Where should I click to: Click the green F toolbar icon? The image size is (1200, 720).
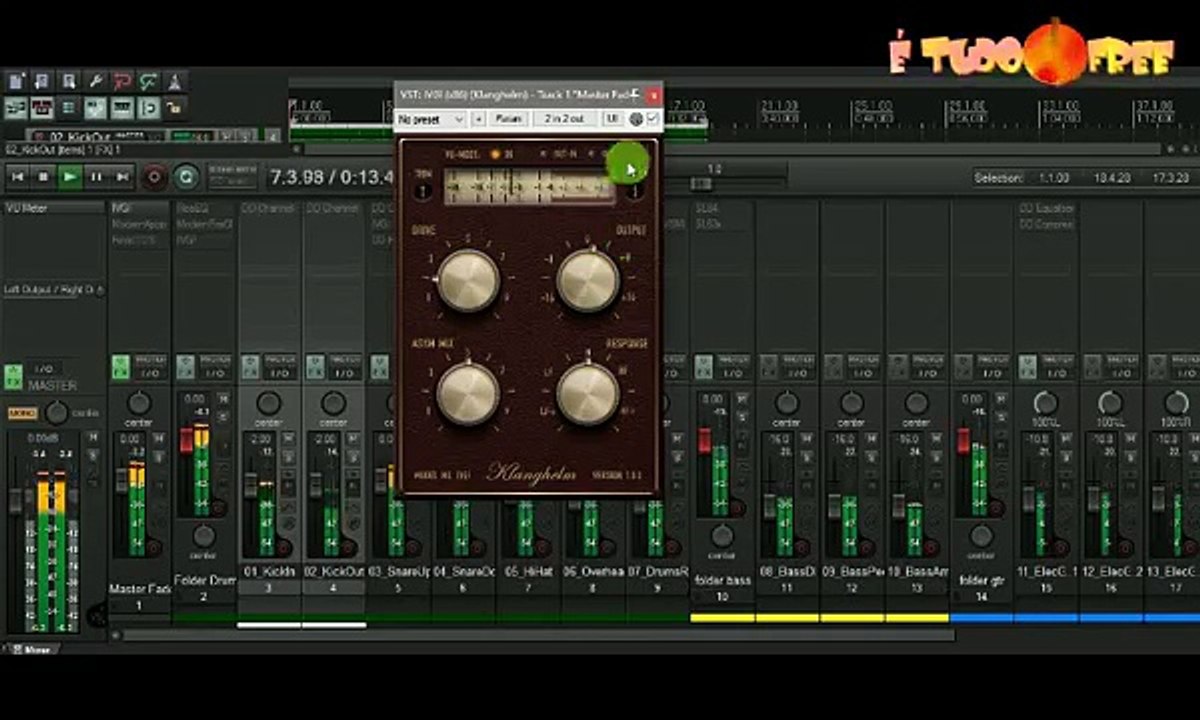pos(148,82)
